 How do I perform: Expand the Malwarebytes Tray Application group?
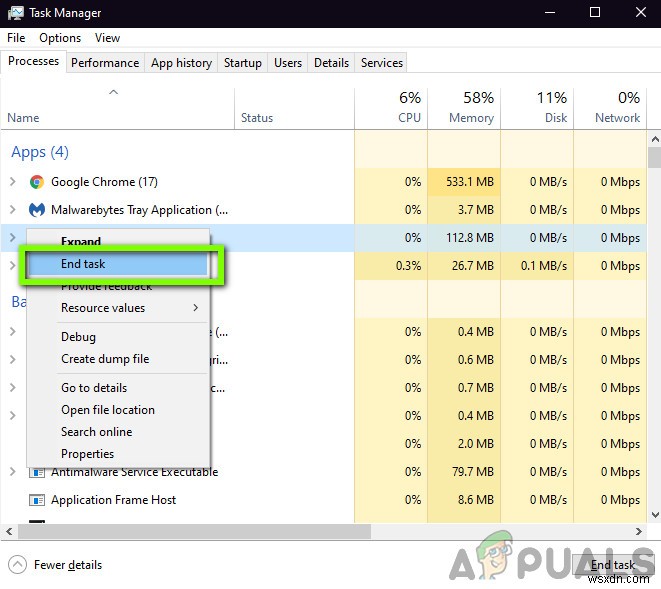click(13, 210)
